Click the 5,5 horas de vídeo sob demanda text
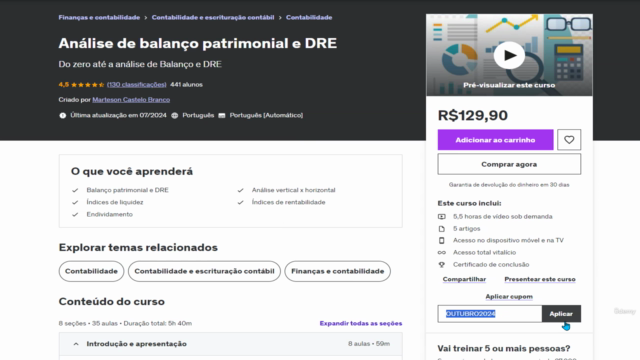 [502, 216]
